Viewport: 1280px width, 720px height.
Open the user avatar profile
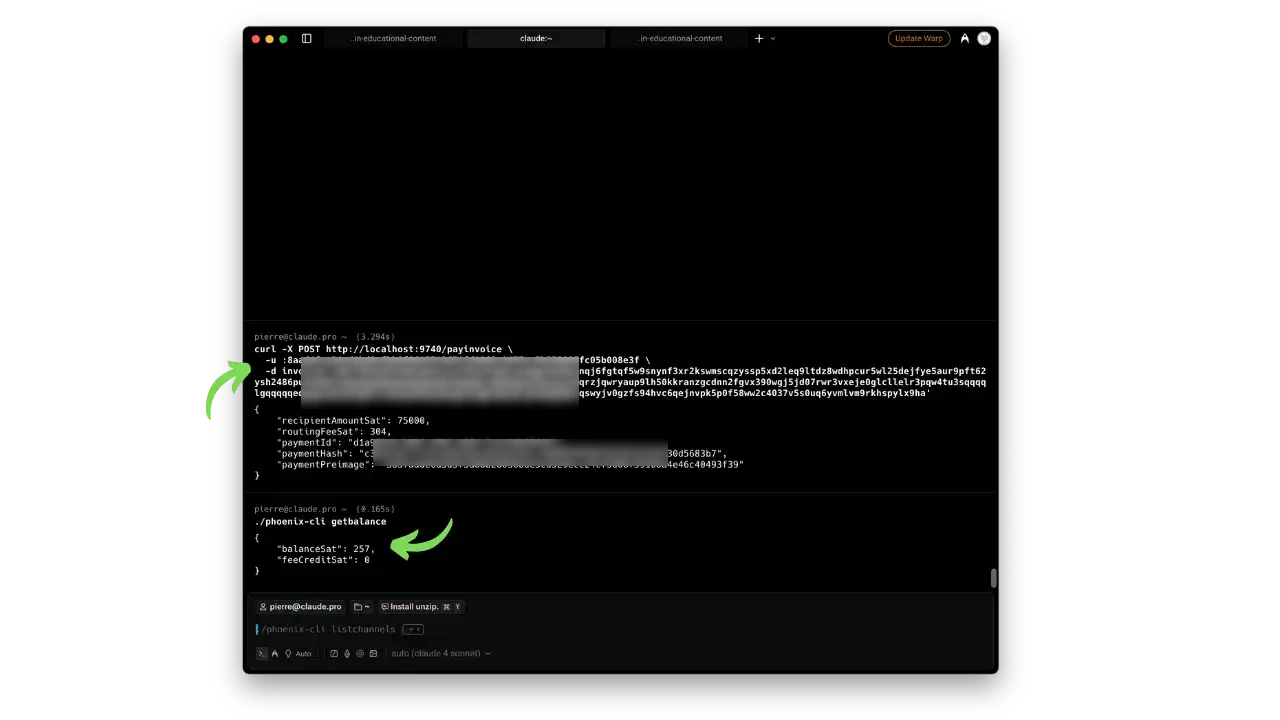tap(984, 39)
